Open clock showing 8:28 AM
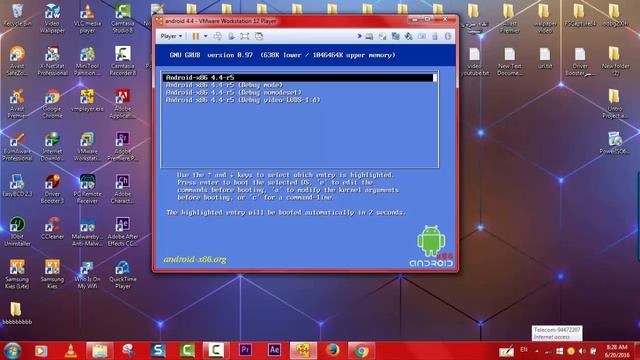This screenshot has height=360, width=640. pos(617,351)
